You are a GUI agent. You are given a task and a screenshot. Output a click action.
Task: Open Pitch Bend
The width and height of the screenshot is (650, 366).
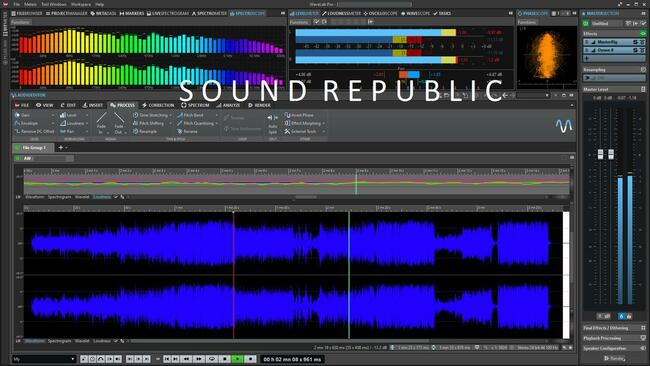point(190,115)
